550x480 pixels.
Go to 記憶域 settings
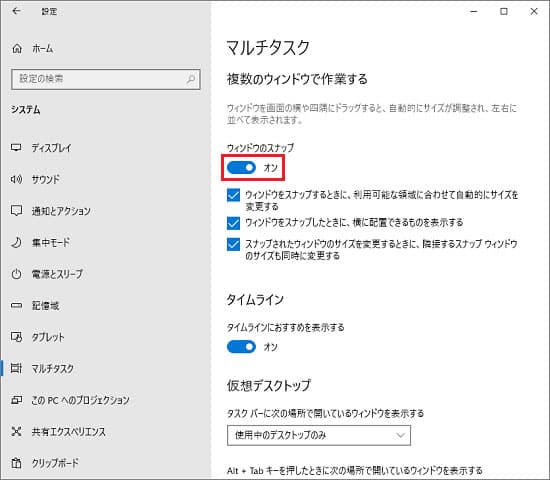(46, 306)
